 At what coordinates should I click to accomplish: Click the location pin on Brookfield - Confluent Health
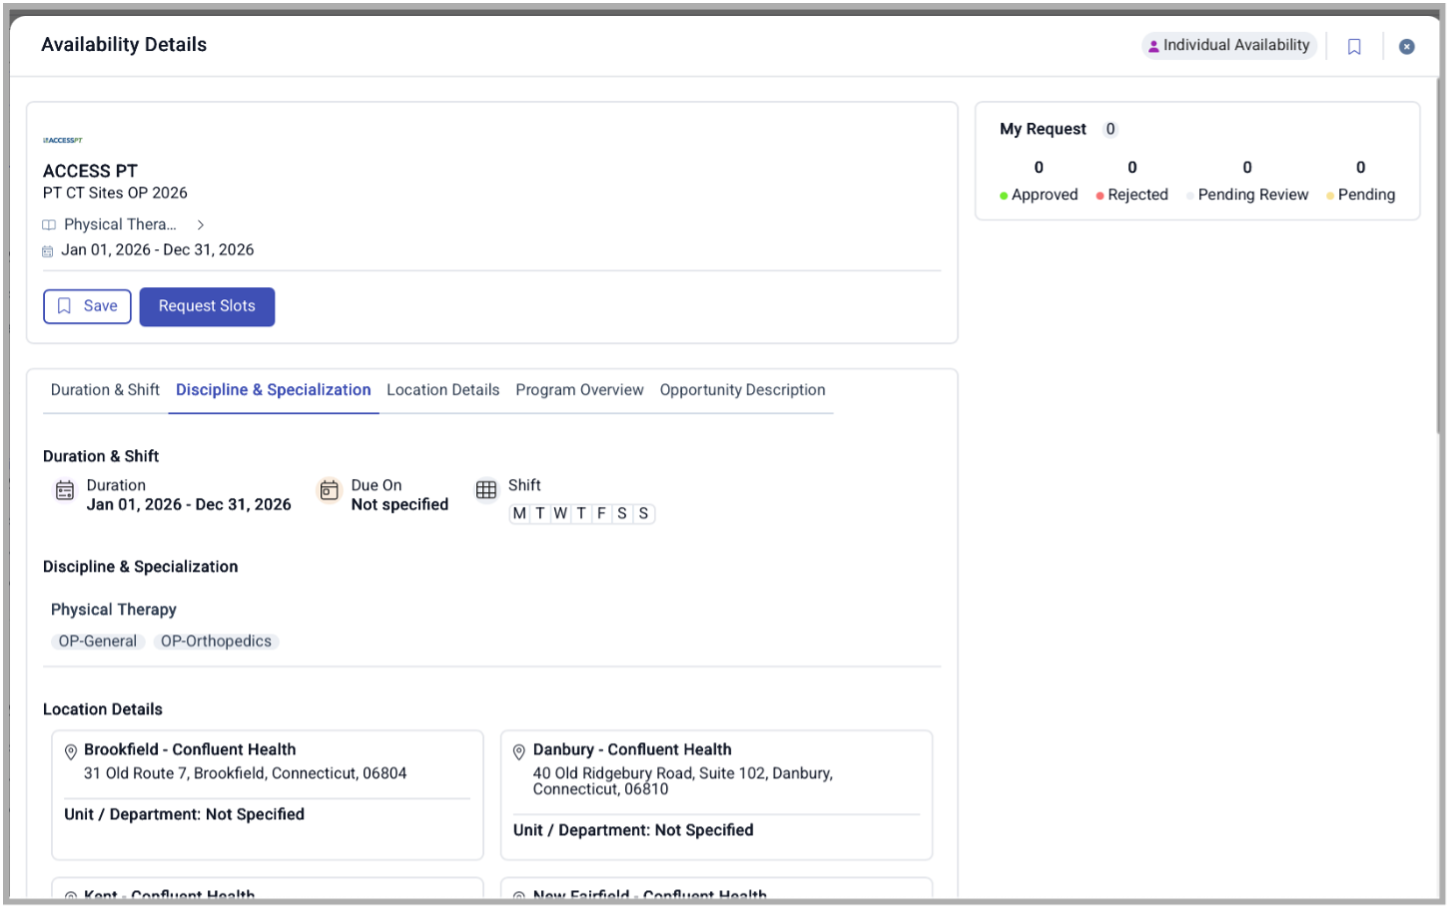click(69, 749)
